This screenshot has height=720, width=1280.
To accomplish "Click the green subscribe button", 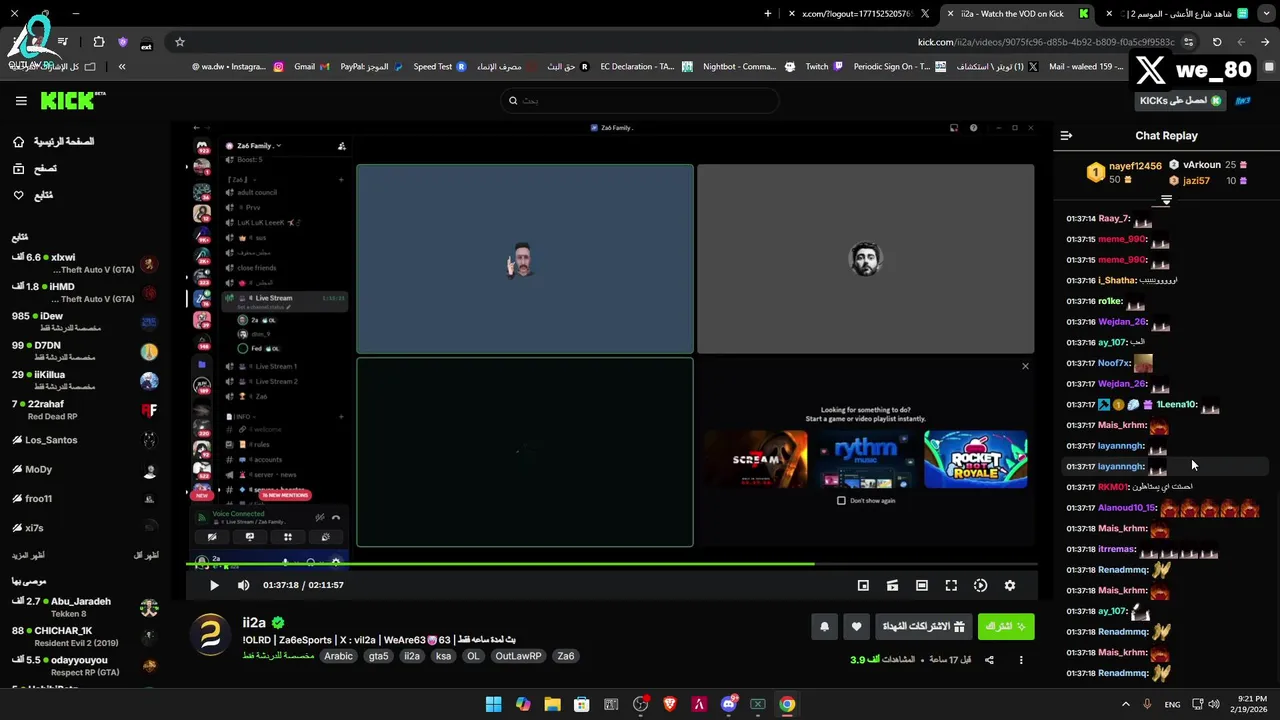I will tap(1006, 627).
